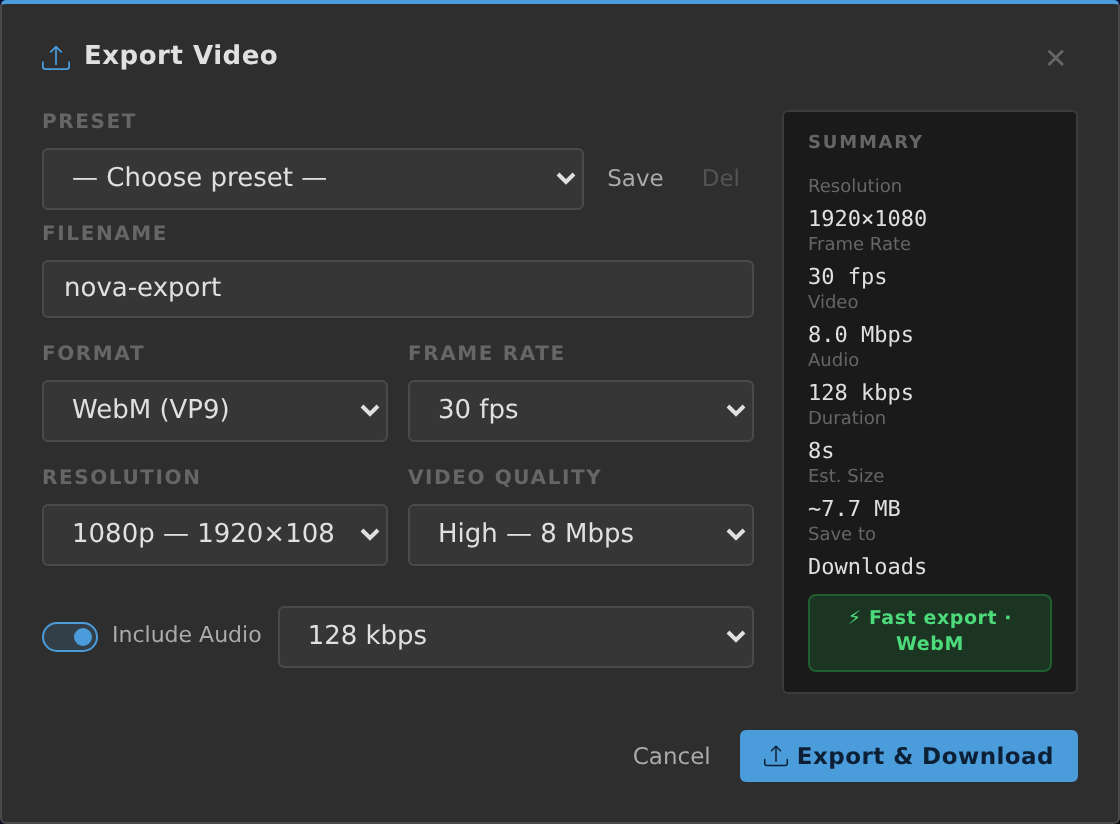
Task: Toggle the Include Audio switch
Action: tap(70, 637)
